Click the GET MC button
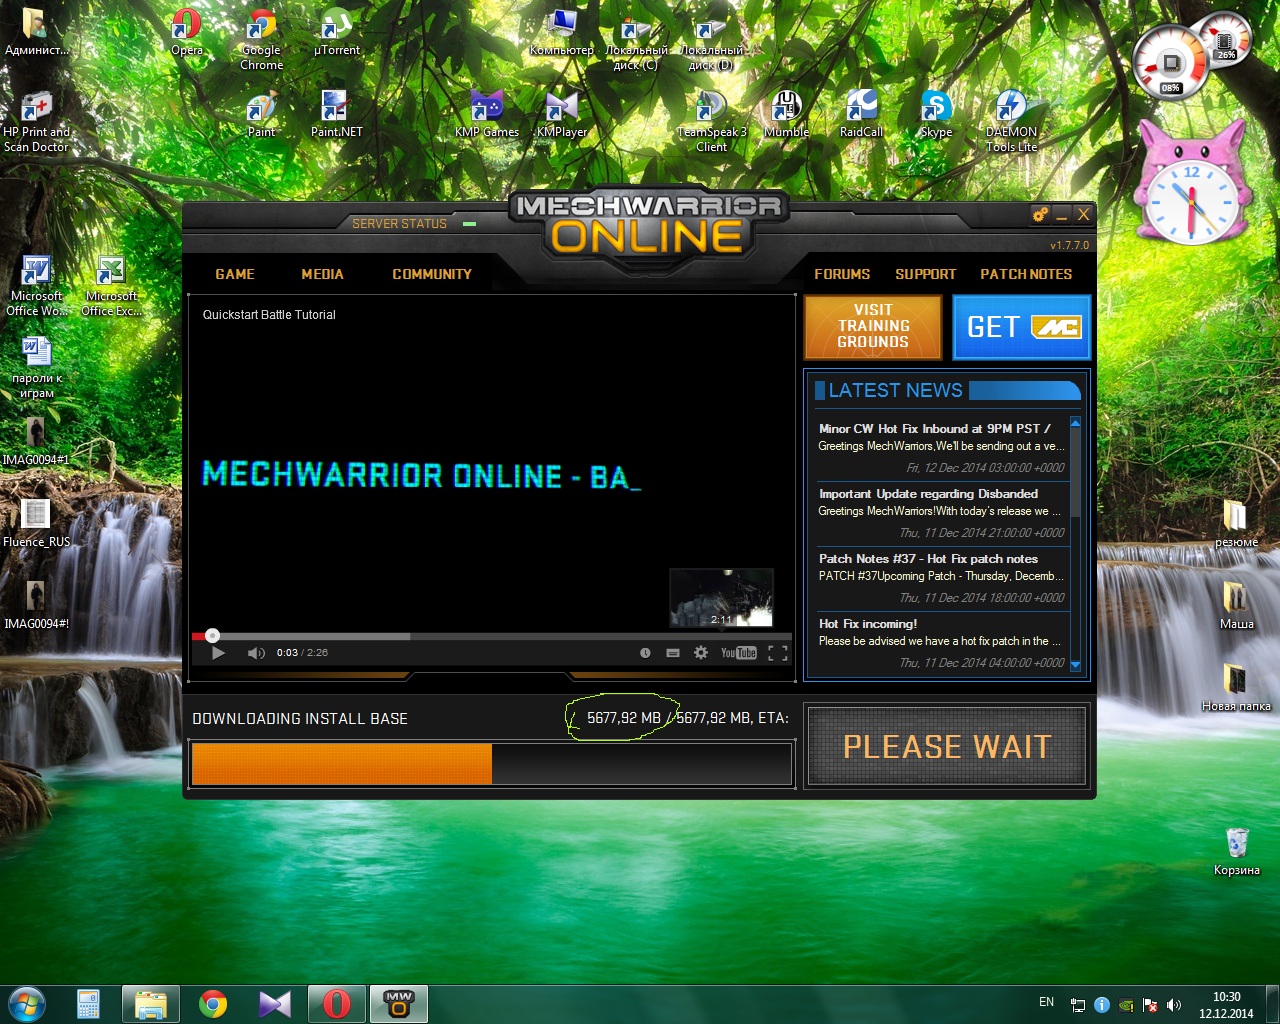This screenshot has width=1280, height=1024. point(1021,327)
